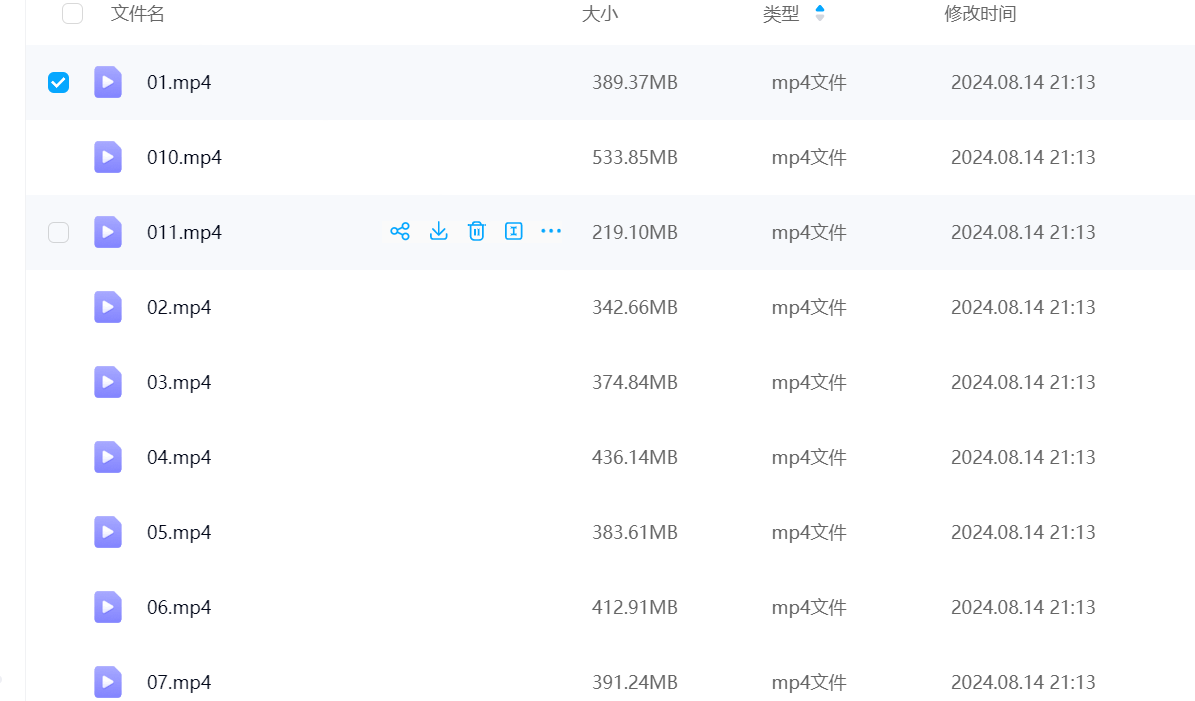Viewport: 1195px width, 701px height.
Task: Click the sort arrow beside 类型 column
Action: click(x=820, y=14)
